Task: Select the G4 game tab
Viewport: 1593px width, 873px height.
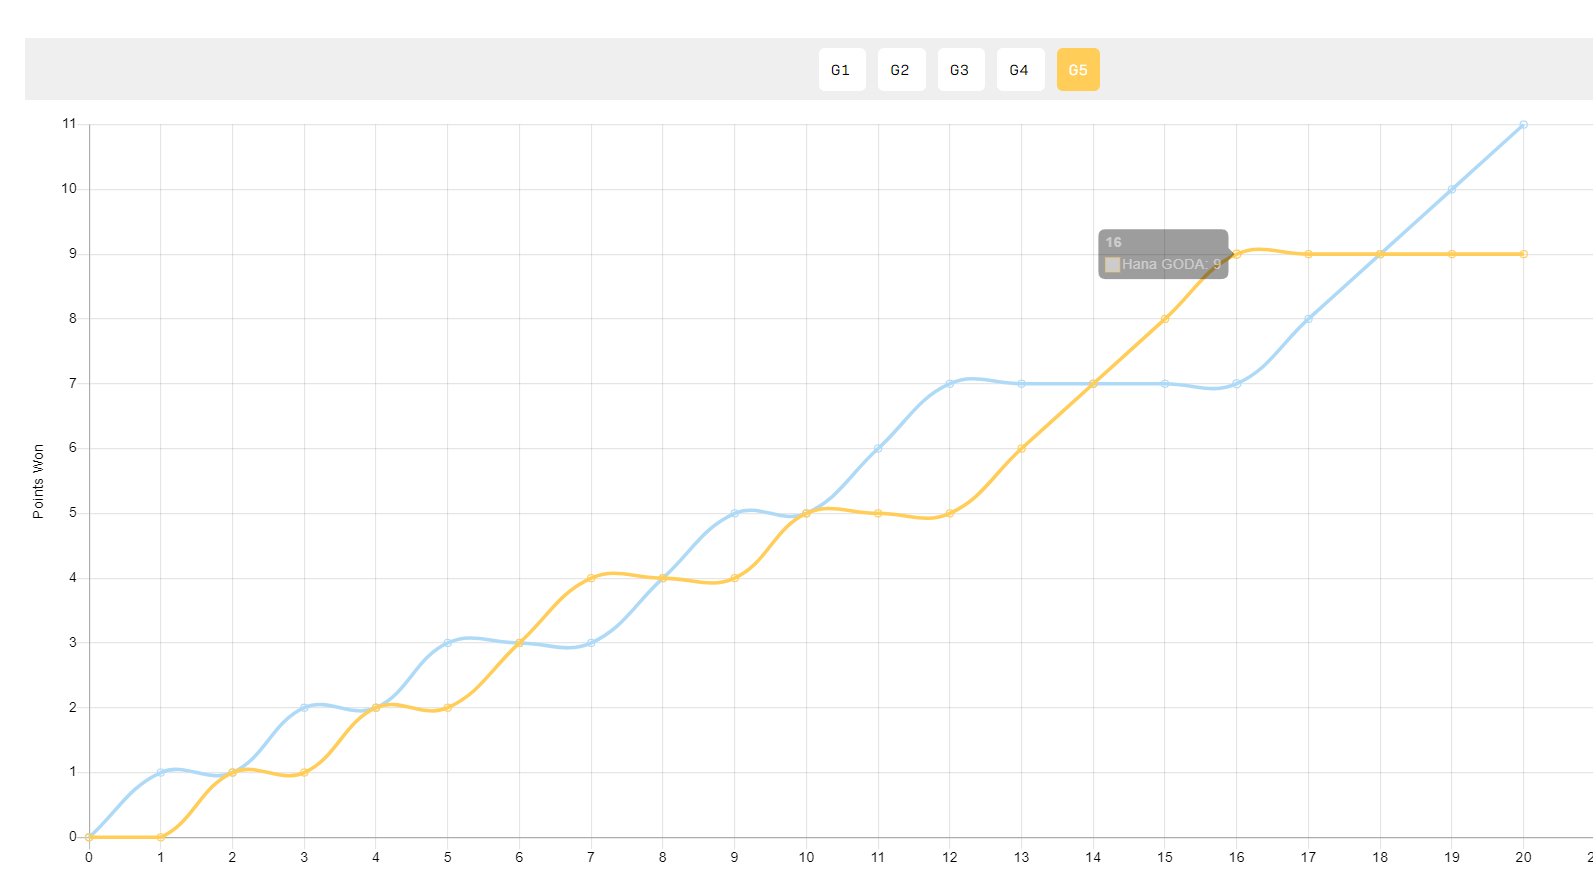Action: coord(1020,70)
